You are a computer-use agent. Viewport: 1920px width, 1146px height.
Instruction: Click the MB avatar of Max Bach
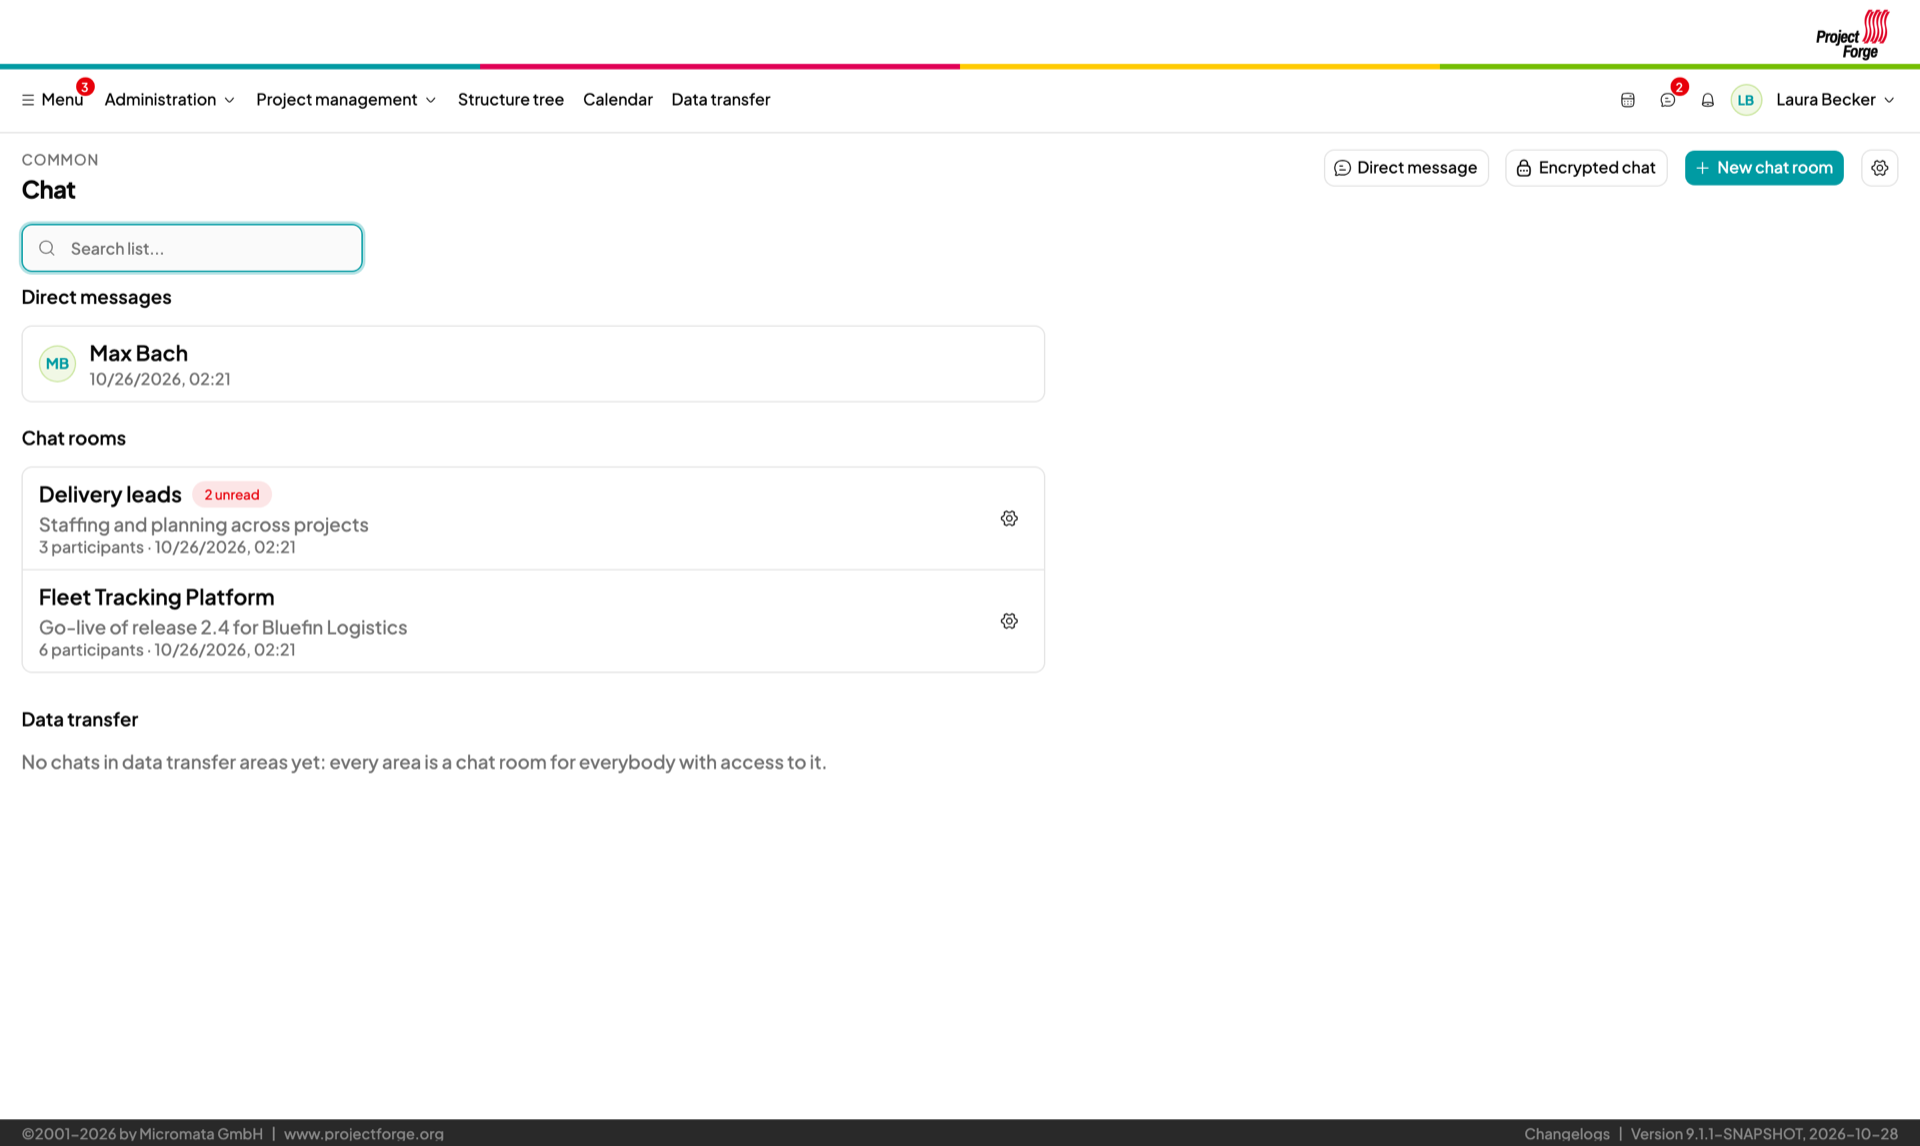click(x=57, y=364)
